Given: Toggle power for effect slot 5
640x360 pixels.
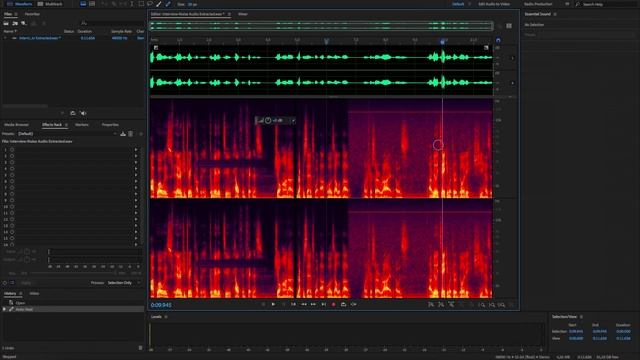Looking at the screenshot, I should [x=12, y=175].
